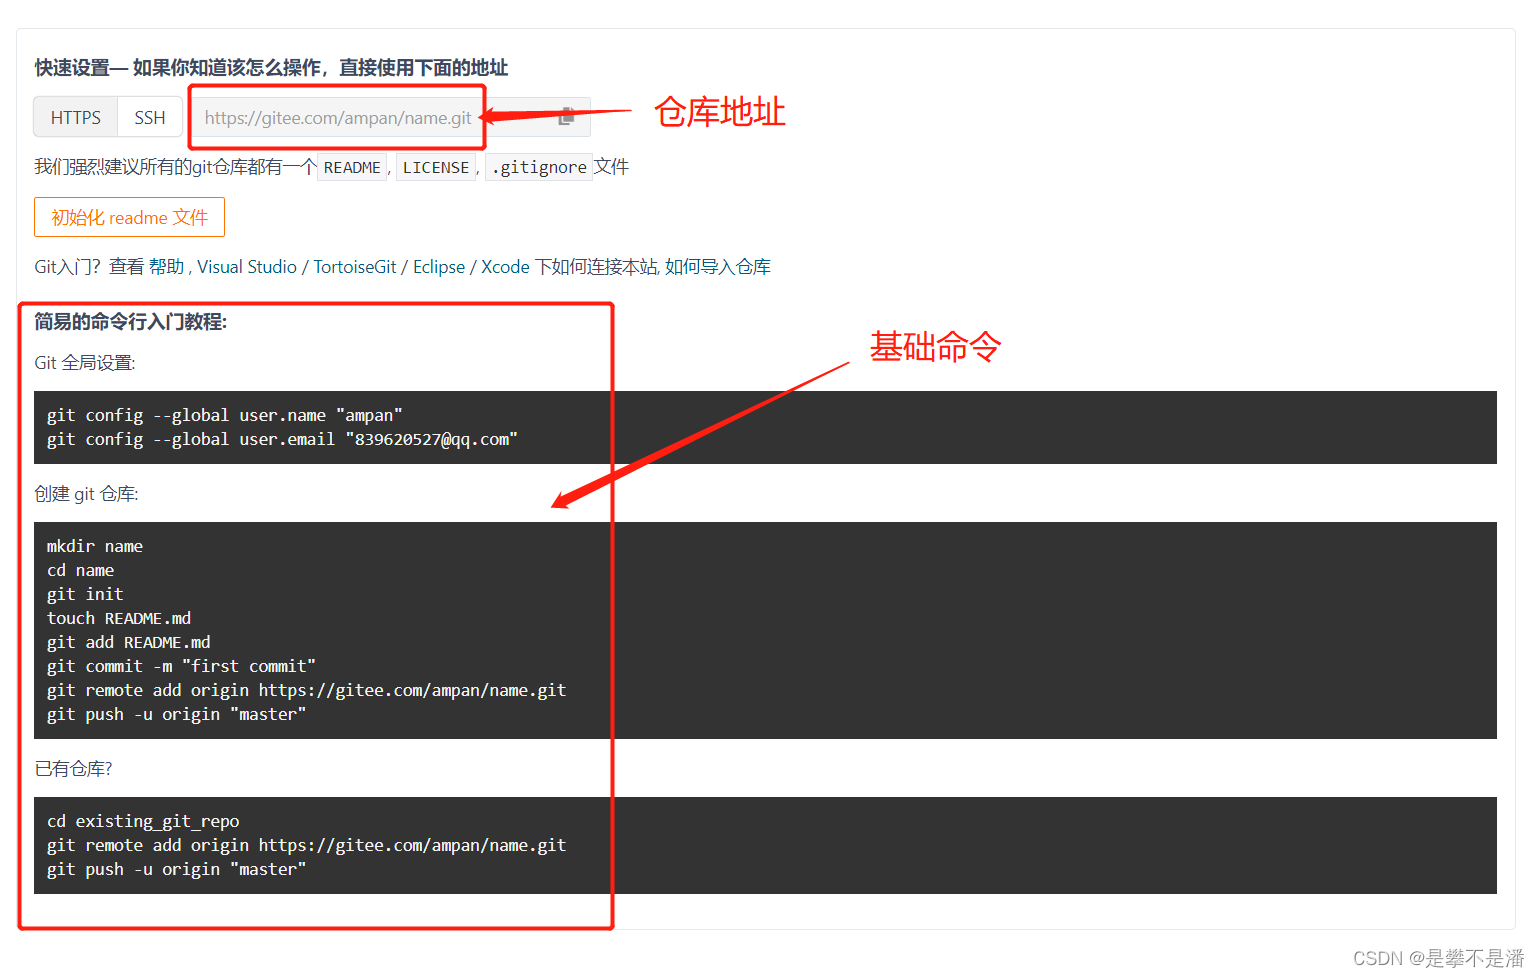Switch to the SSH tab
This screenshot has height=978, width=1540.
coord(149,116)
